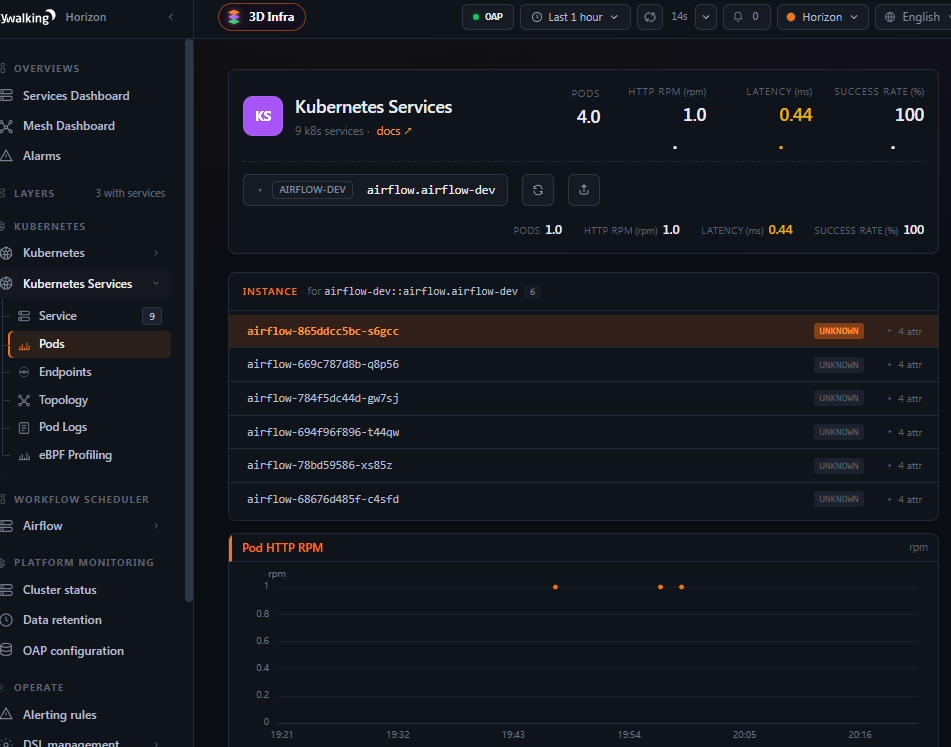Screen dimensions: 951x747
Task: Open the airflow.airflow-dev service selector
Action: point(375,190)
